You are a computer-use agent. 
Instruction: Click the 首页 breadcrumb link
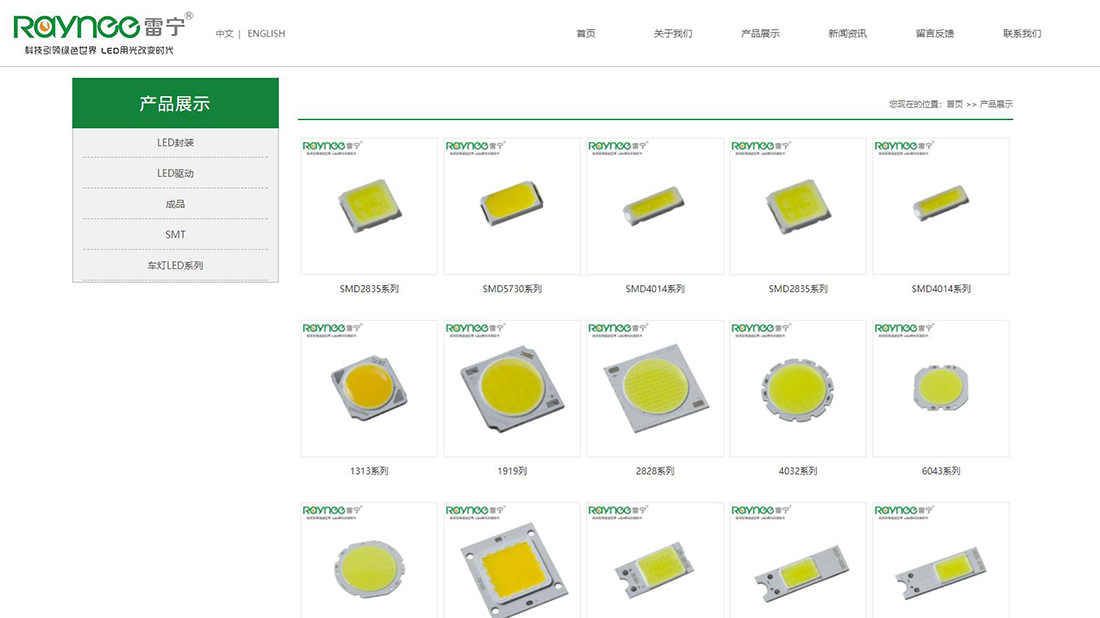click(x=954, y=104)
